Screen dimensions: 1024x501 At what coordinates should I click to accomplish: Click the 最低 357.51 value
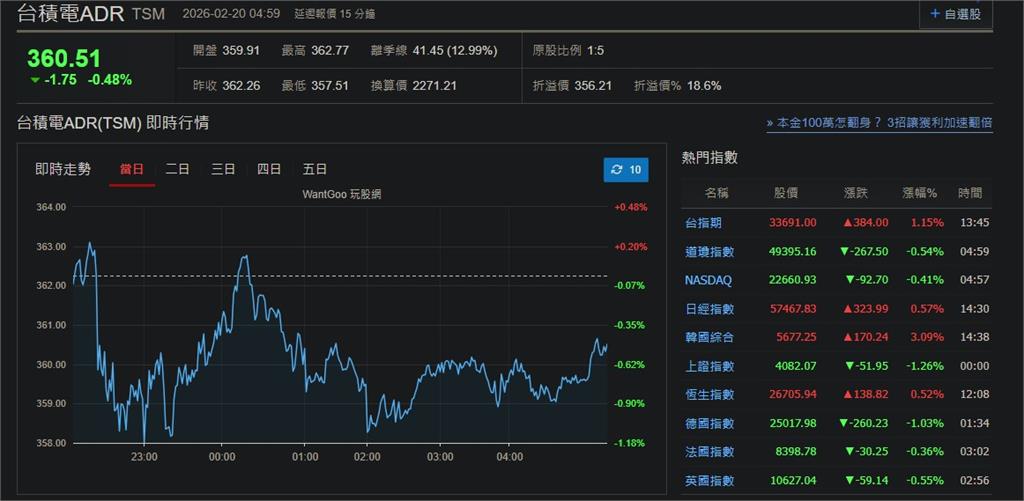point(330,86)
